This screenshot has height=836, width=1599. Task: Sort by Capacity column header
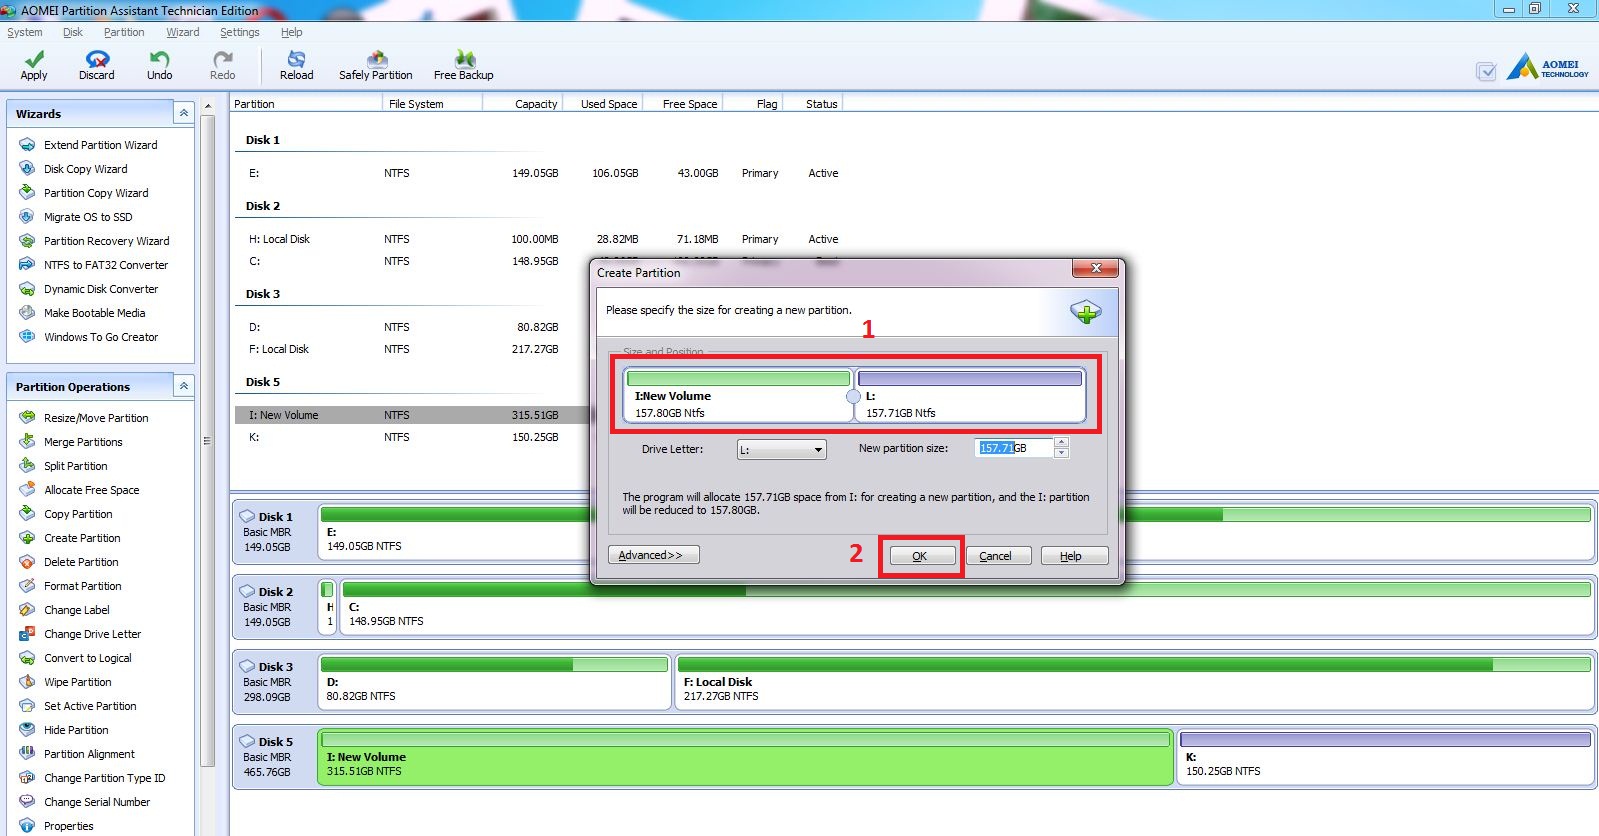point(522,104)
